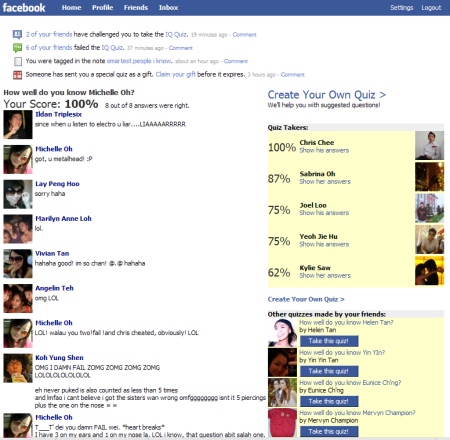The image size is (450, 440).
Task: Comment on the gift quiz notification
Action: tap(292, 75)
